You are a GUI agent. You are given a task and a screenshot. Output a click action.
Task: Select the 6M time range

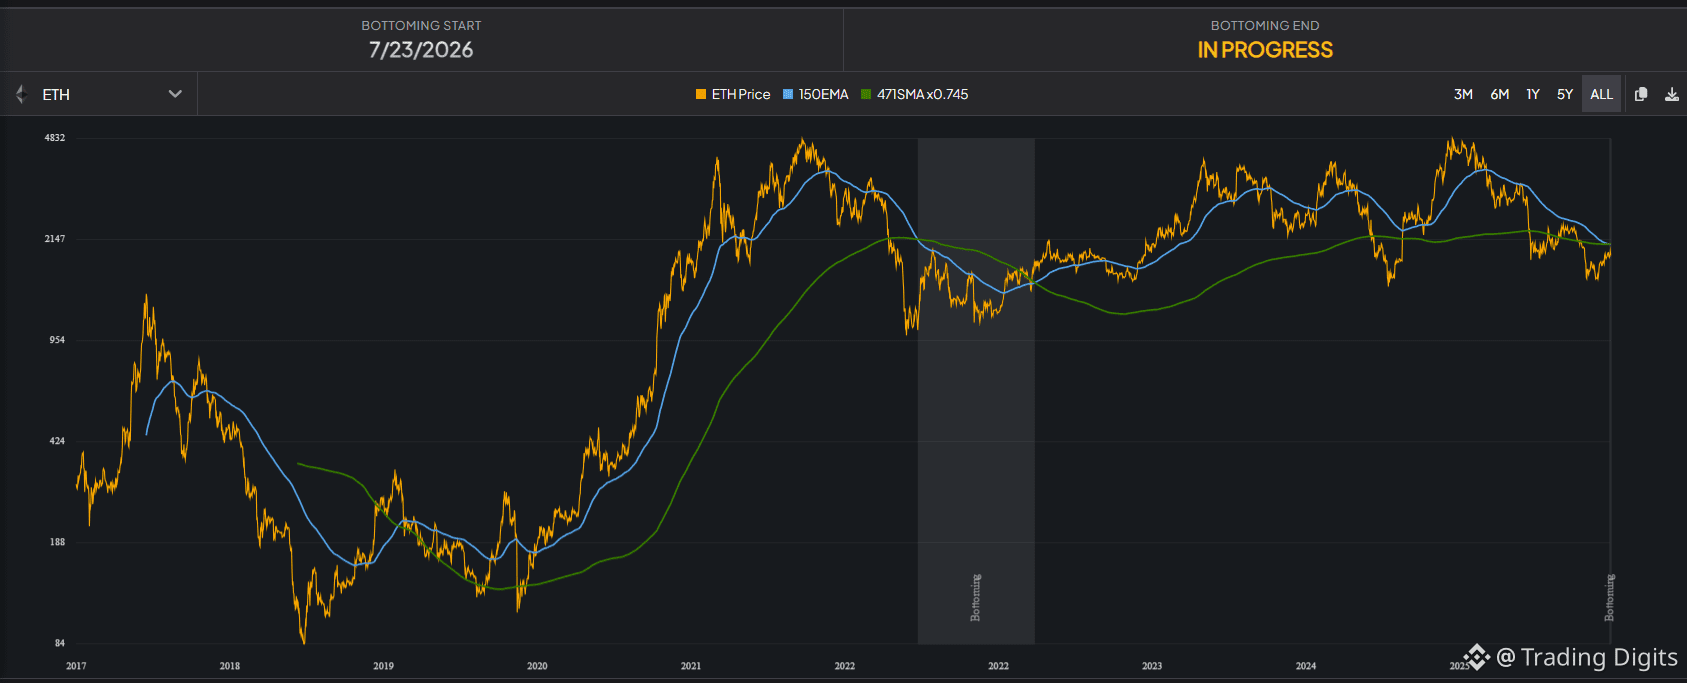1499,94
